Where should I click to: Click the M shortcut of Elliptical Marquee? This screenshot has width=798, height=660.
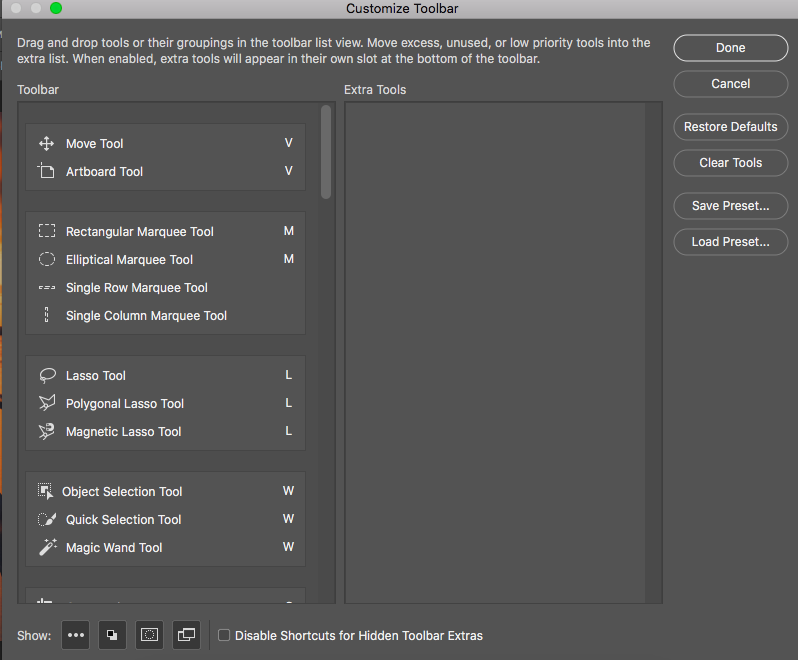pos(289,259)
